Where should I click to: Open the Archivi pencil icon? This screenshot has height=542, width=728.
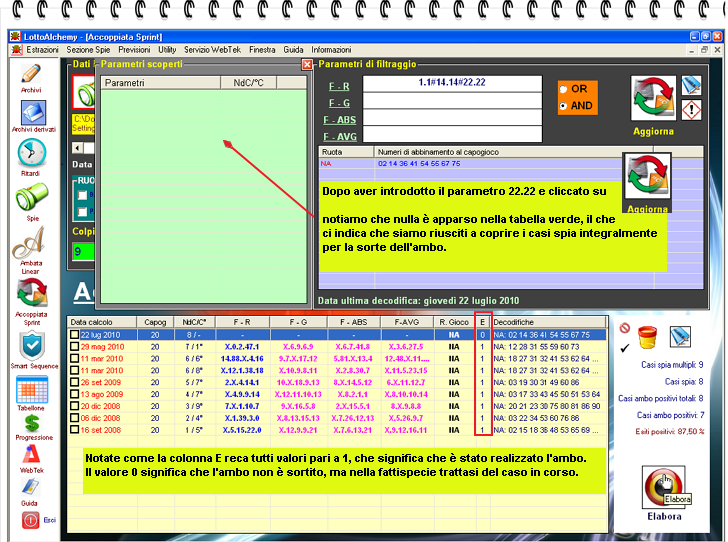click(x=31, y=73)
